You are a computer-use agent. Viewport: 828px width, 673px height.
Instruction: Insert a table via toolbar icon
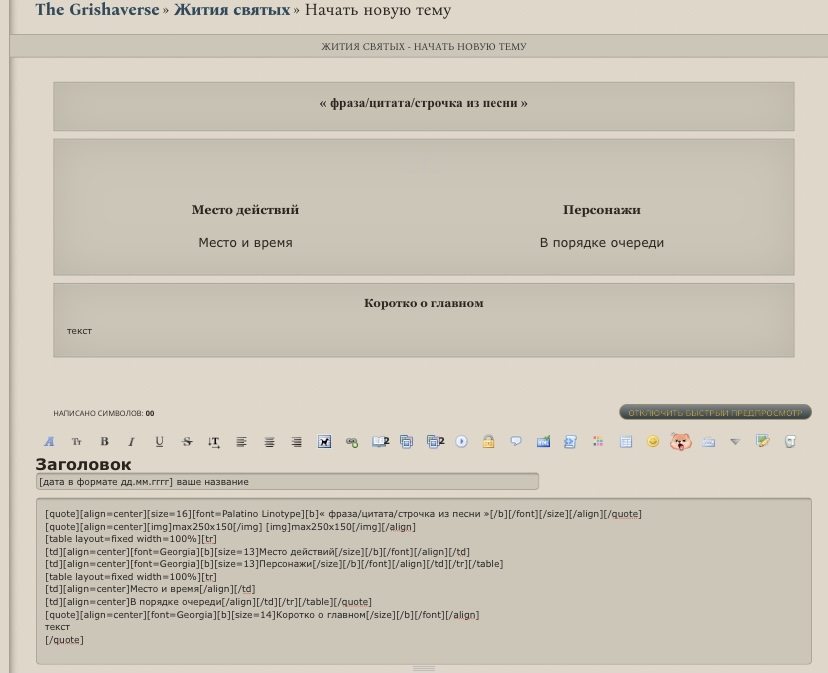click(626, 442)
